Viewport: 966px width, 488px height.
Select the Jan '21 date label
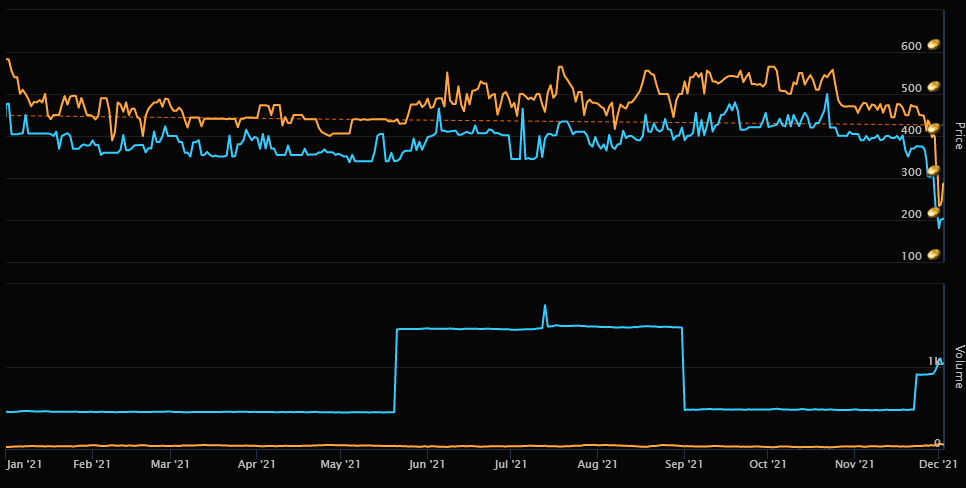(x=23, y=464)
